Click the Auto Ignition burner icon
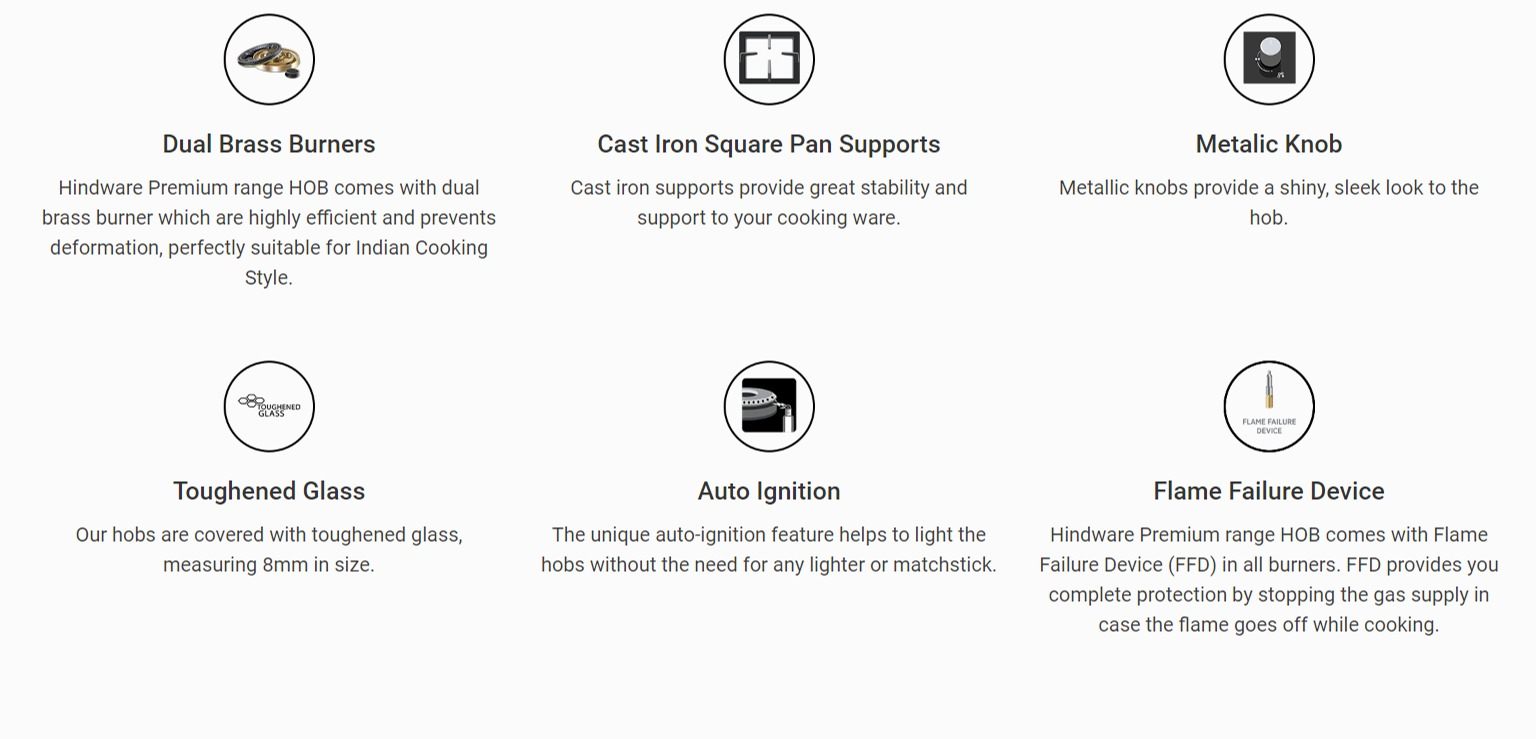 (x=769, y=407)
